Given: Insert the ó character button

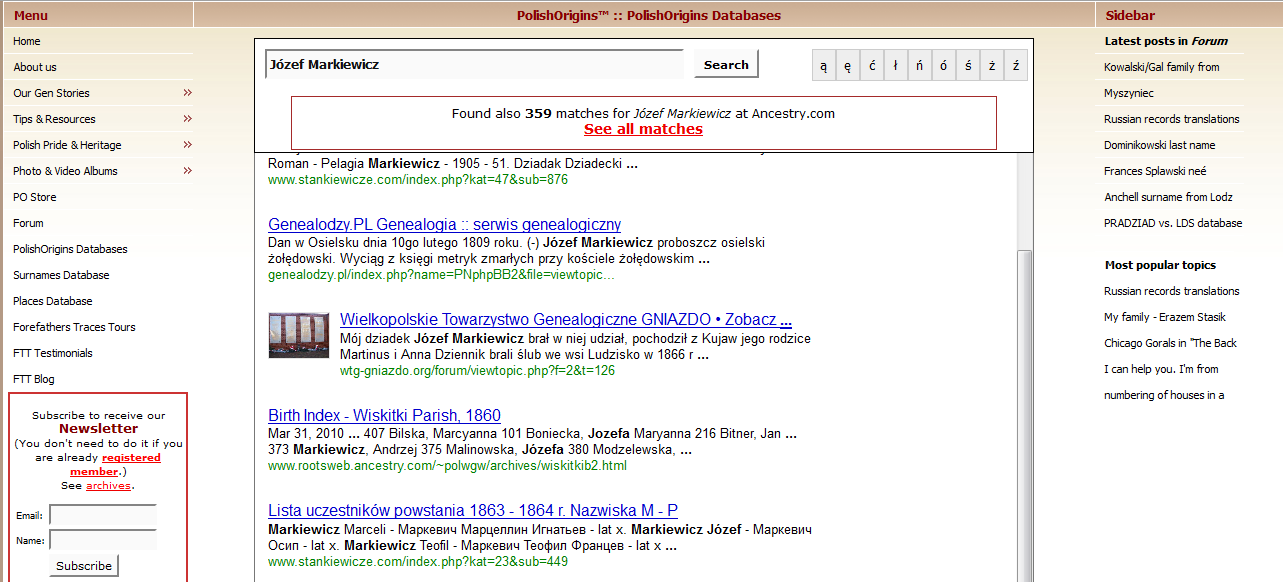Looking at the screenshot, I should (944, 65).
